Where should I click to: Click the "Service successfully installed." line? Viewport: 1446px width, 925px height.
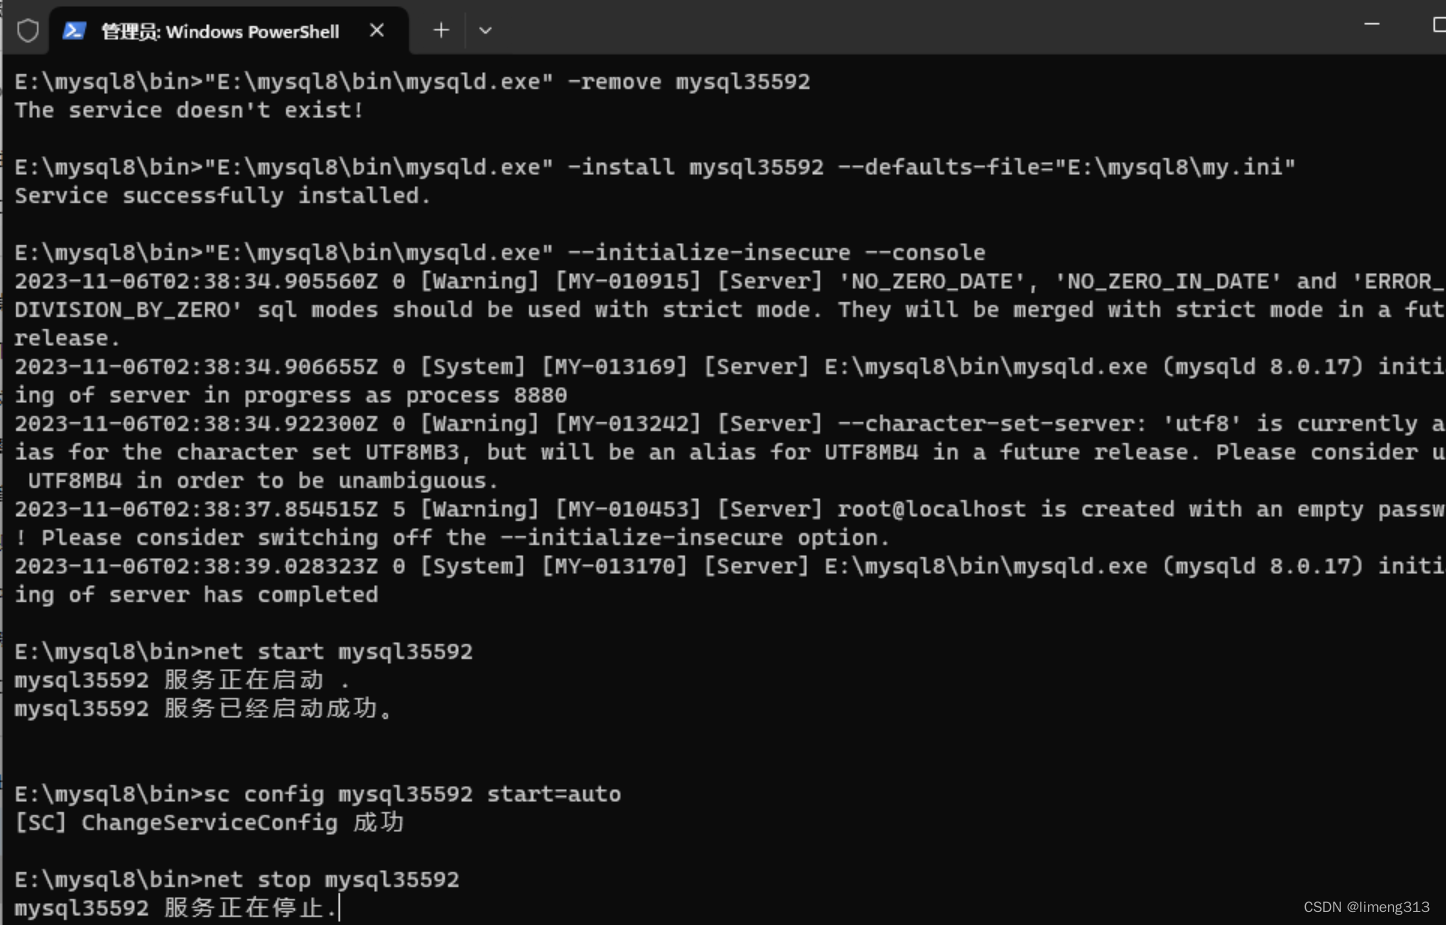222,196
